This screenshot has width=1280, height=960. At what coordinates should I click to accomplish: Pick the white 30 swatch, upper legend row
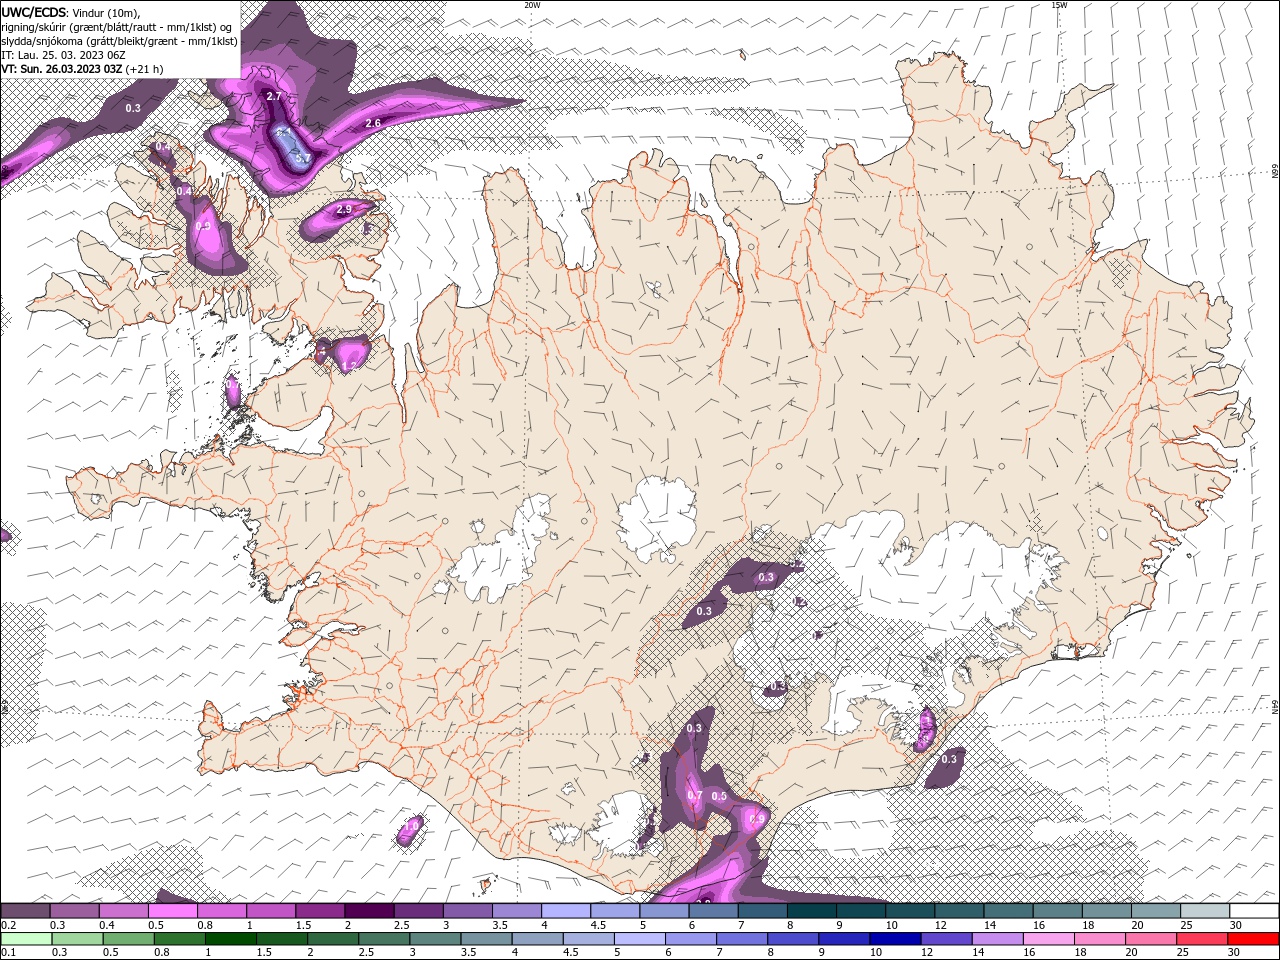pos(1253,911)
